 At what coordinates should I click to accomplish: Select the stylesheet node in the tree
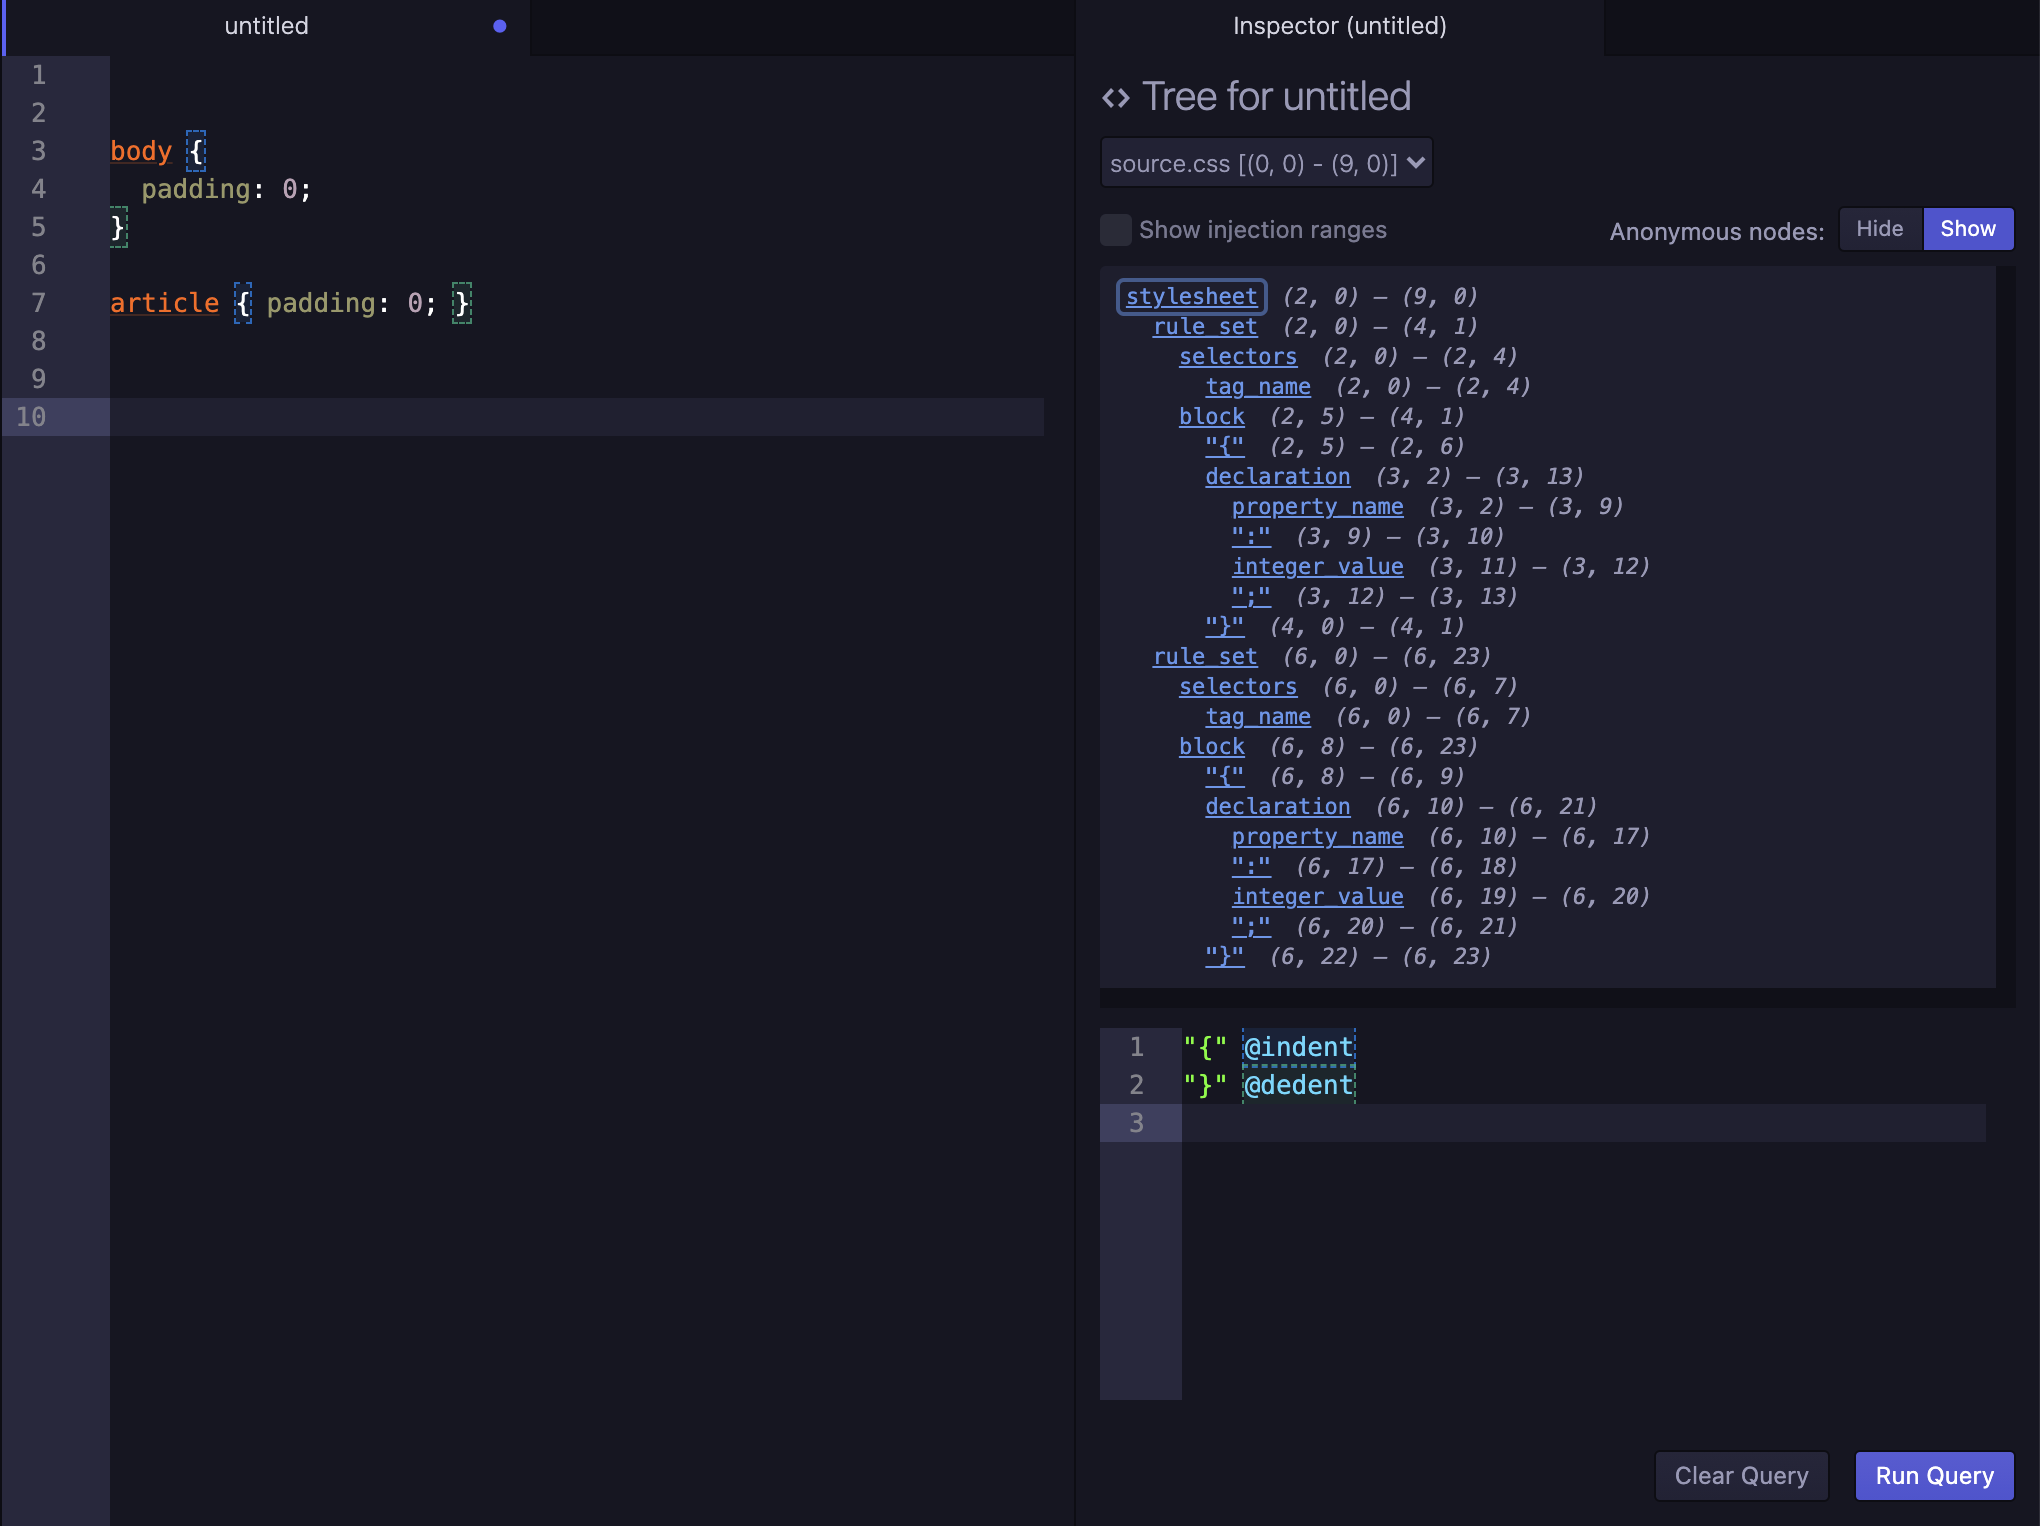(x=1191, y=297)
